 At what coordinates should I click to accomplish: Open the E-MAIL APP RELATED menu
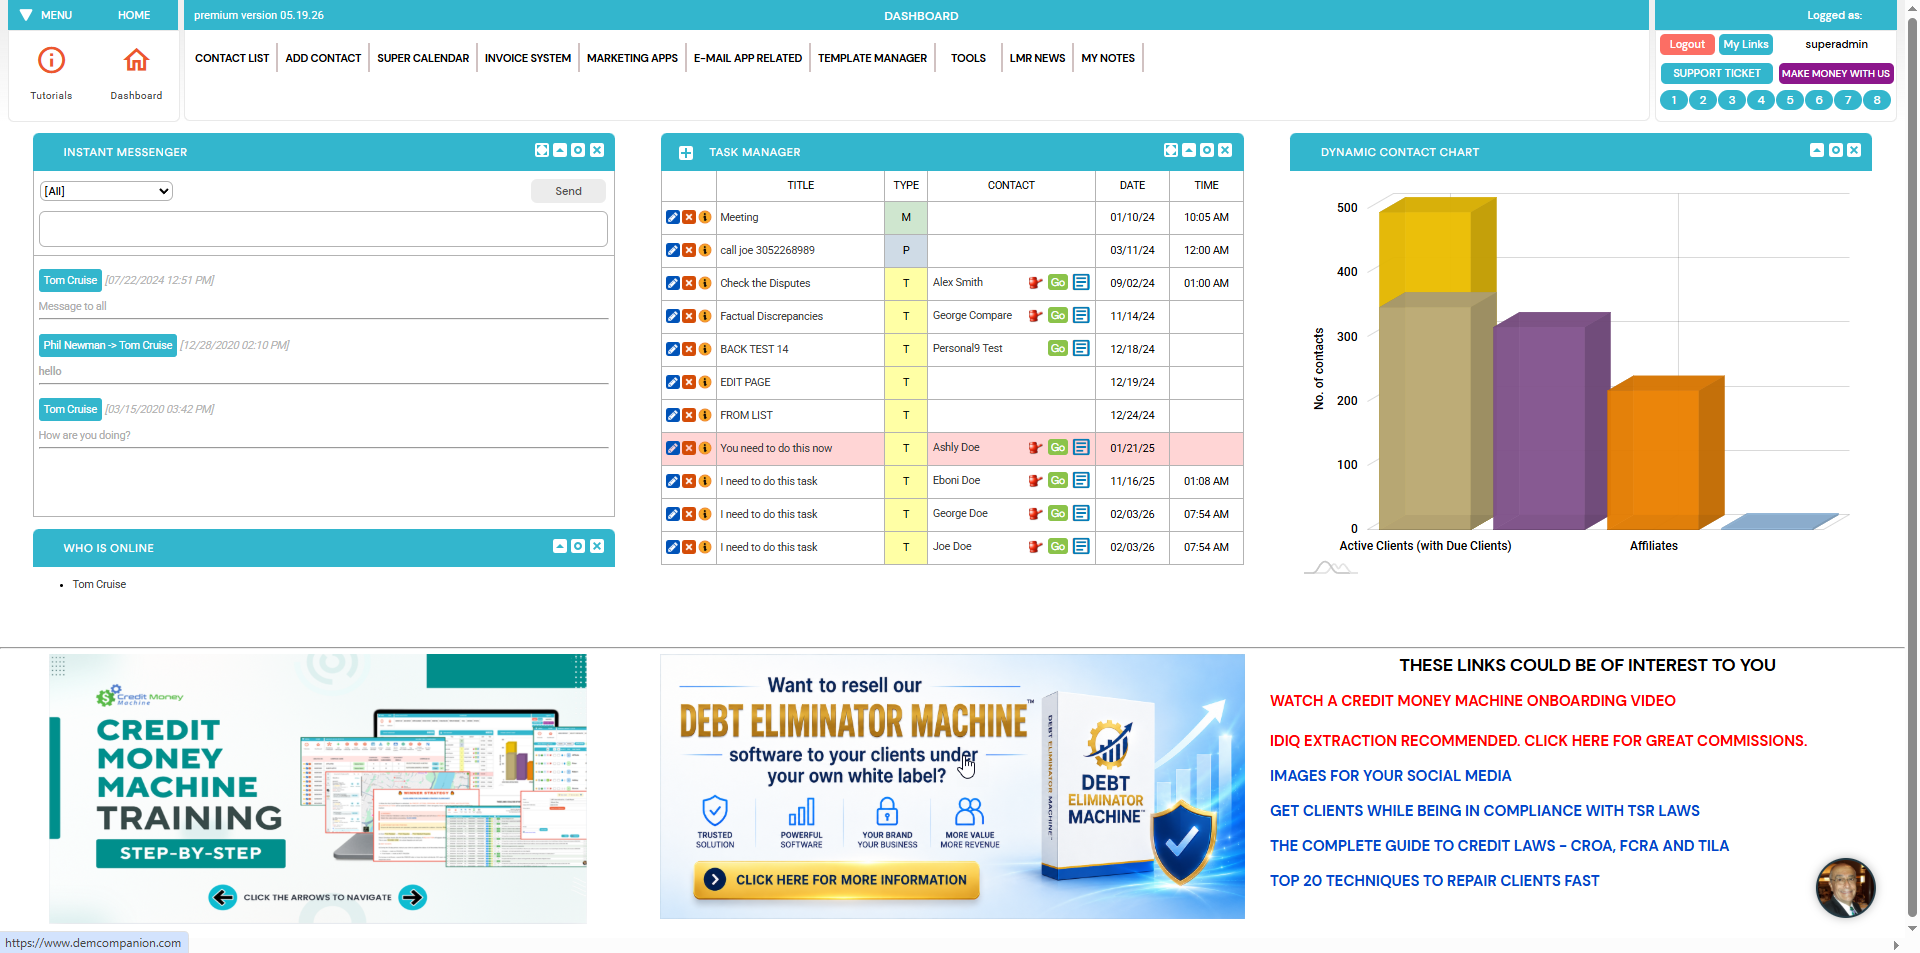tap(748, 58)
